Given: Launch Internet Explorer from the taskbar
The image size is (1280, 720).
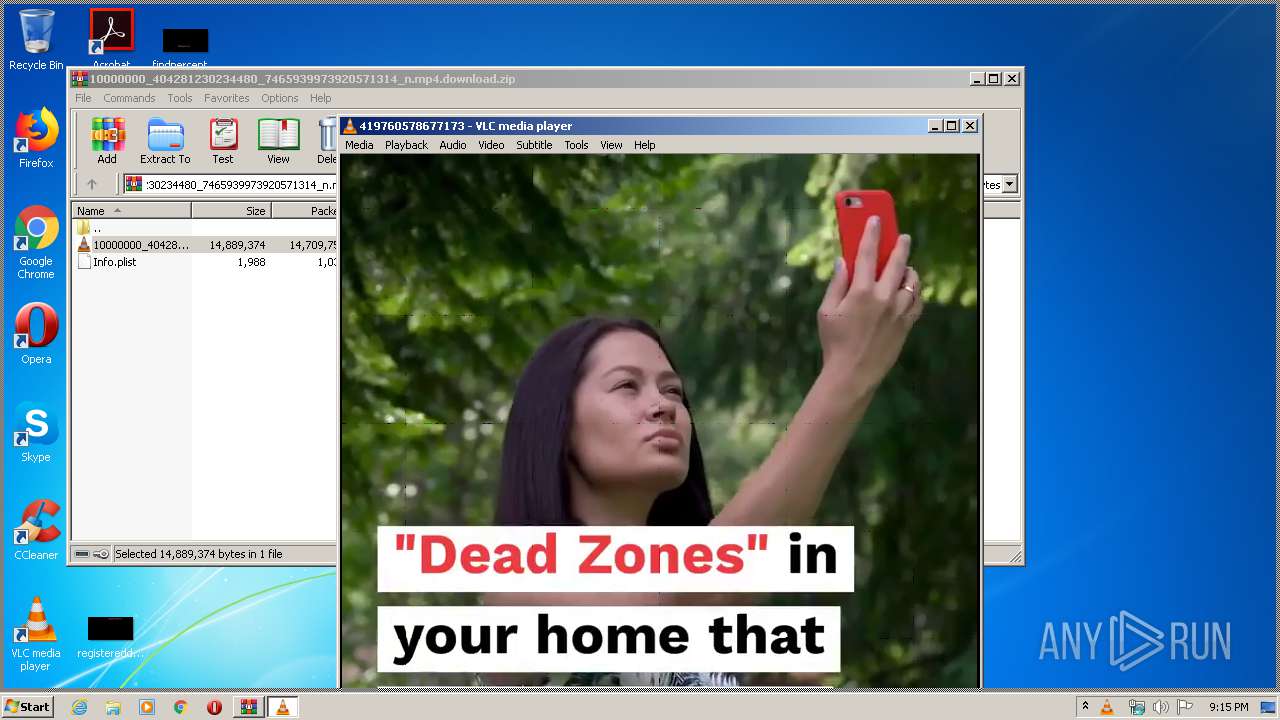Looking at the screenshot, I should pos(80,707).
